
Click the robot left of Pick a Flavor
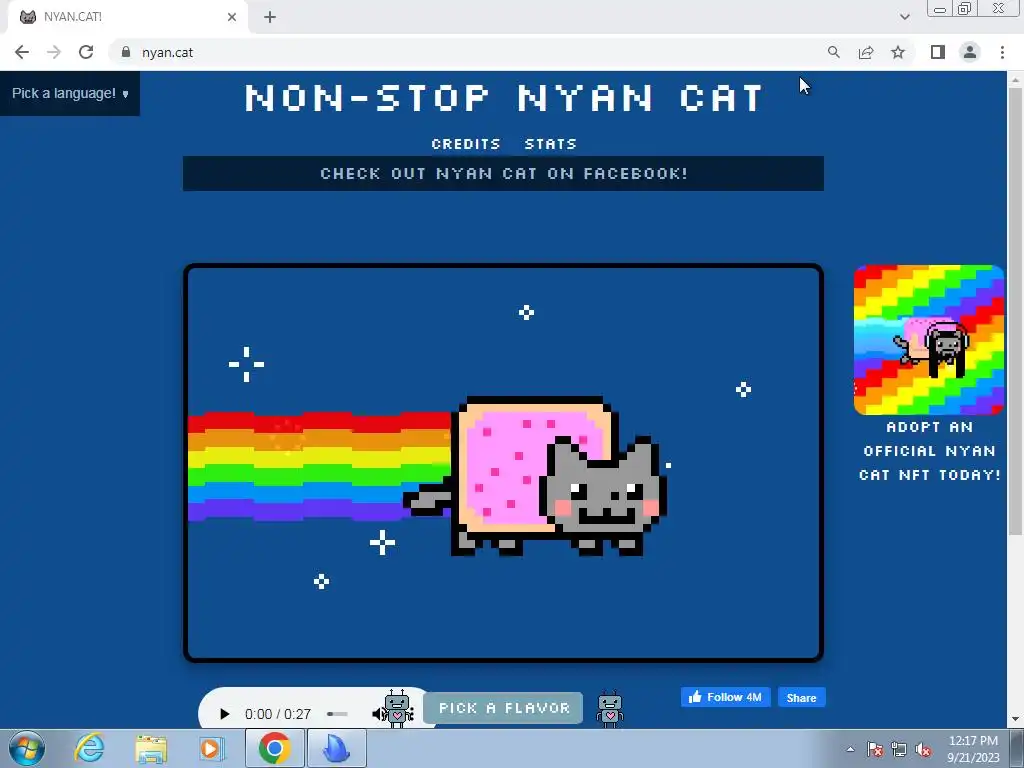pyautogui.click(x=398, y=708)
